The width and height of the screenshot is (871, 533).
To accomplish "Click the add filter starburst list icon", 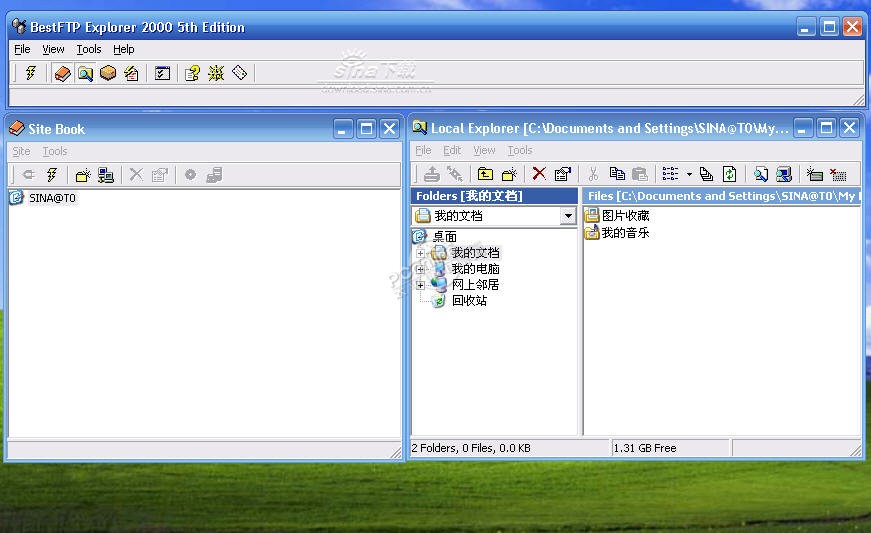I will click(x=814, y=174).
